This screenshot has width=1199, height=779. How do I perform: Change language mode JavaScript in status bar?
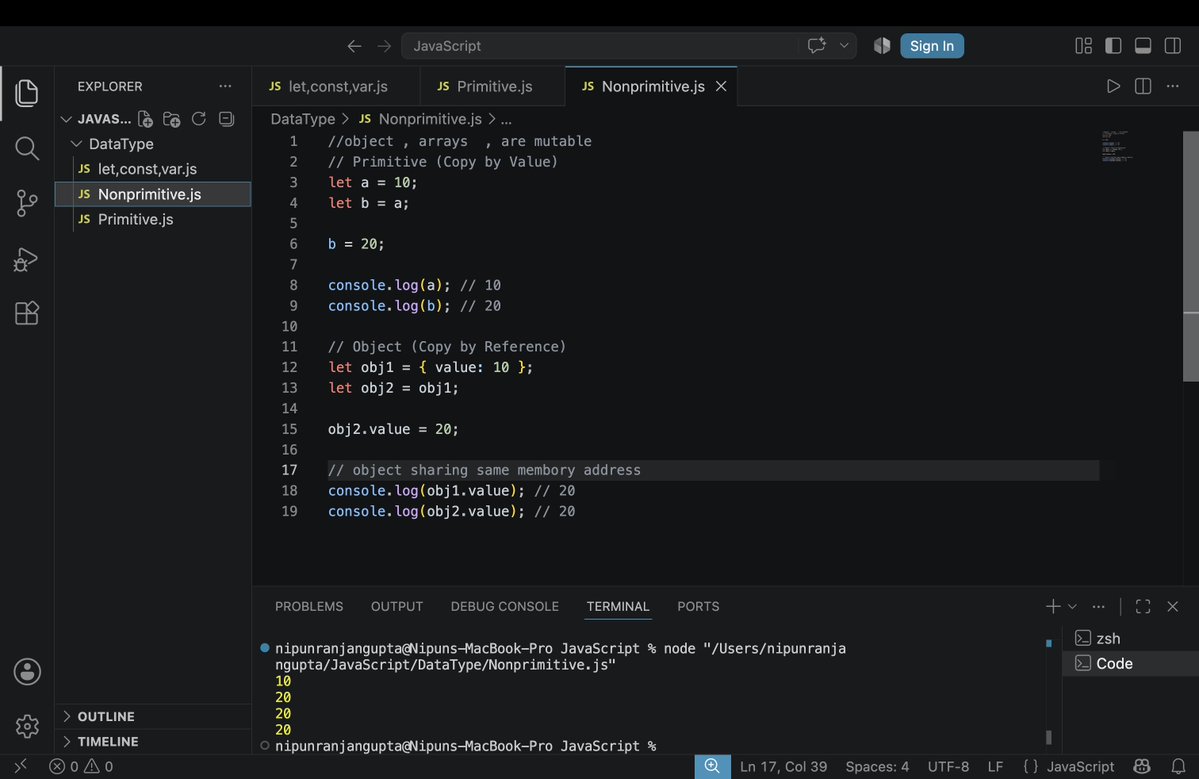pos(1080,766)
